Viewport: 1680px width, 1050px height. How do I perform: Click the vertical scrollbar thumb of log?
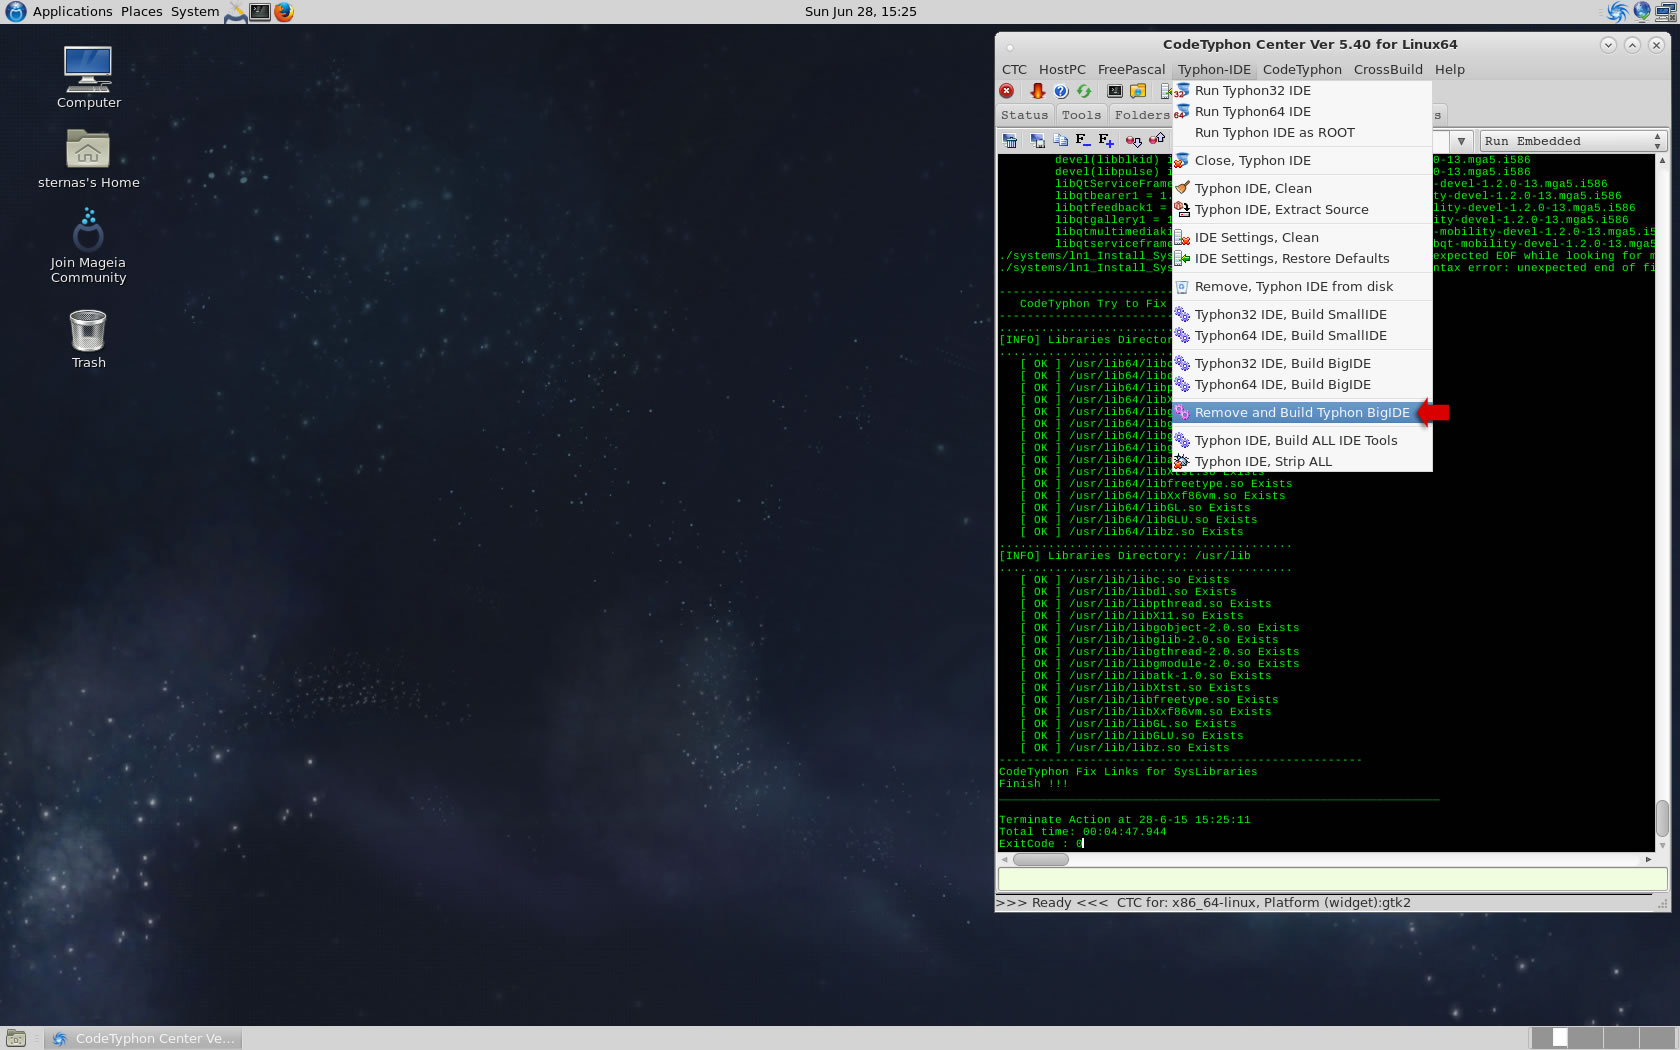tap(1662, 818)
